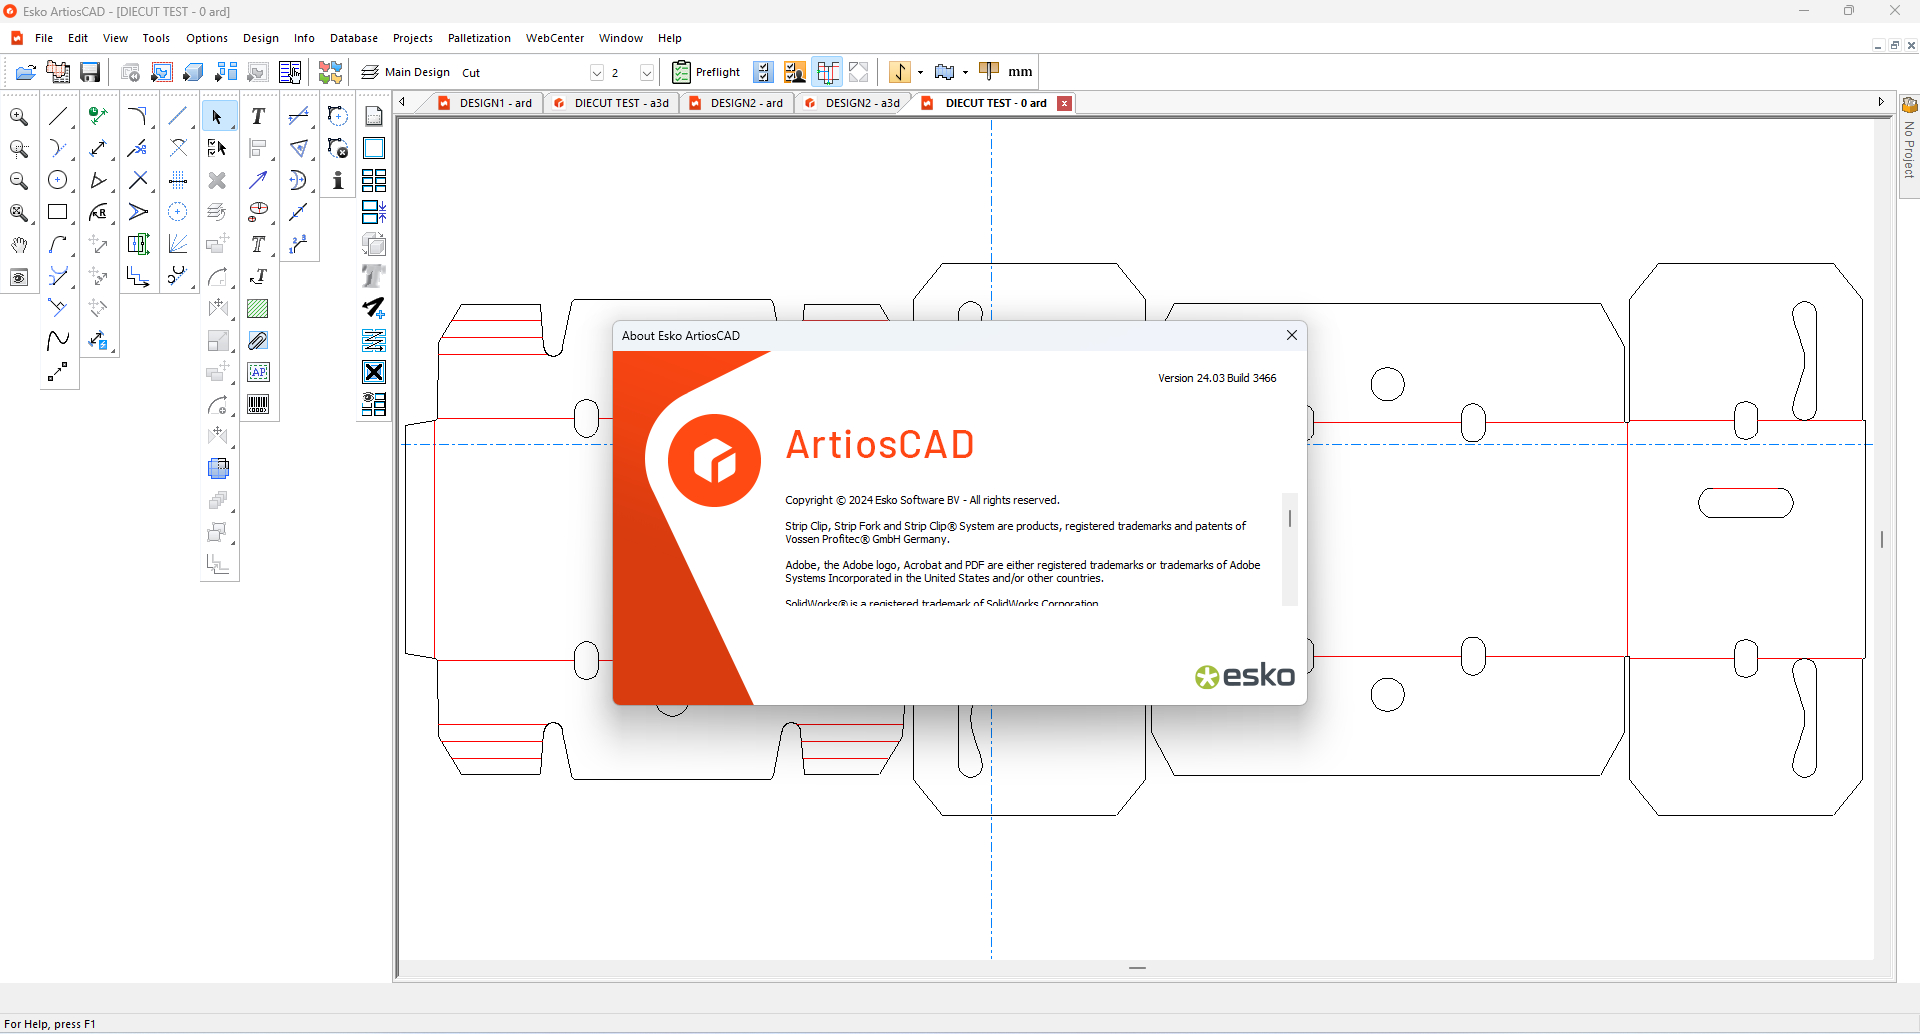This screenshot has height=1034, width=1920.
Task: Toggle the orange person preflight icon
Action: tap(795, 72)
